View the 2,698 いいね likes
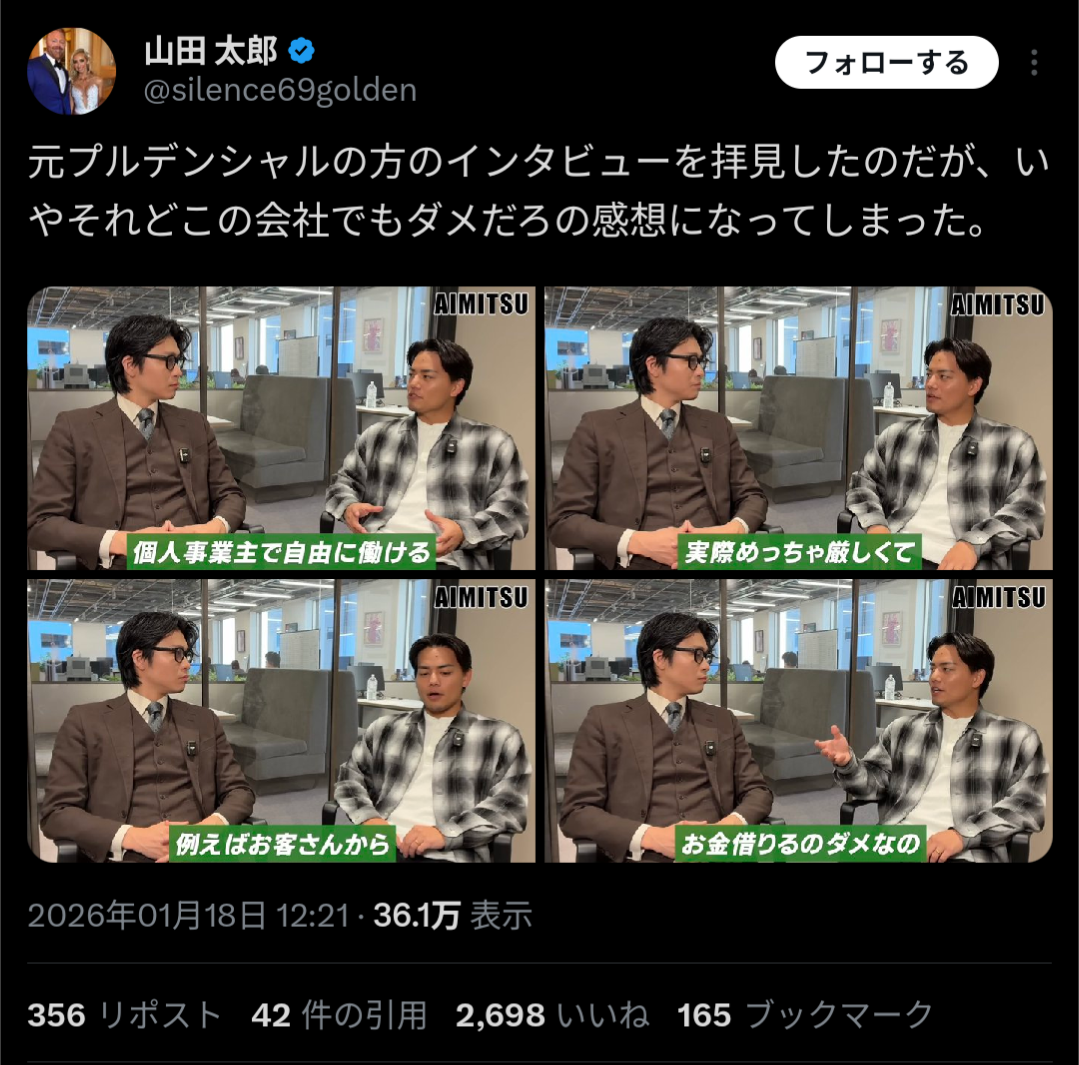1079x1065 pixels. pyautogui.click(x=553, y=1015)
